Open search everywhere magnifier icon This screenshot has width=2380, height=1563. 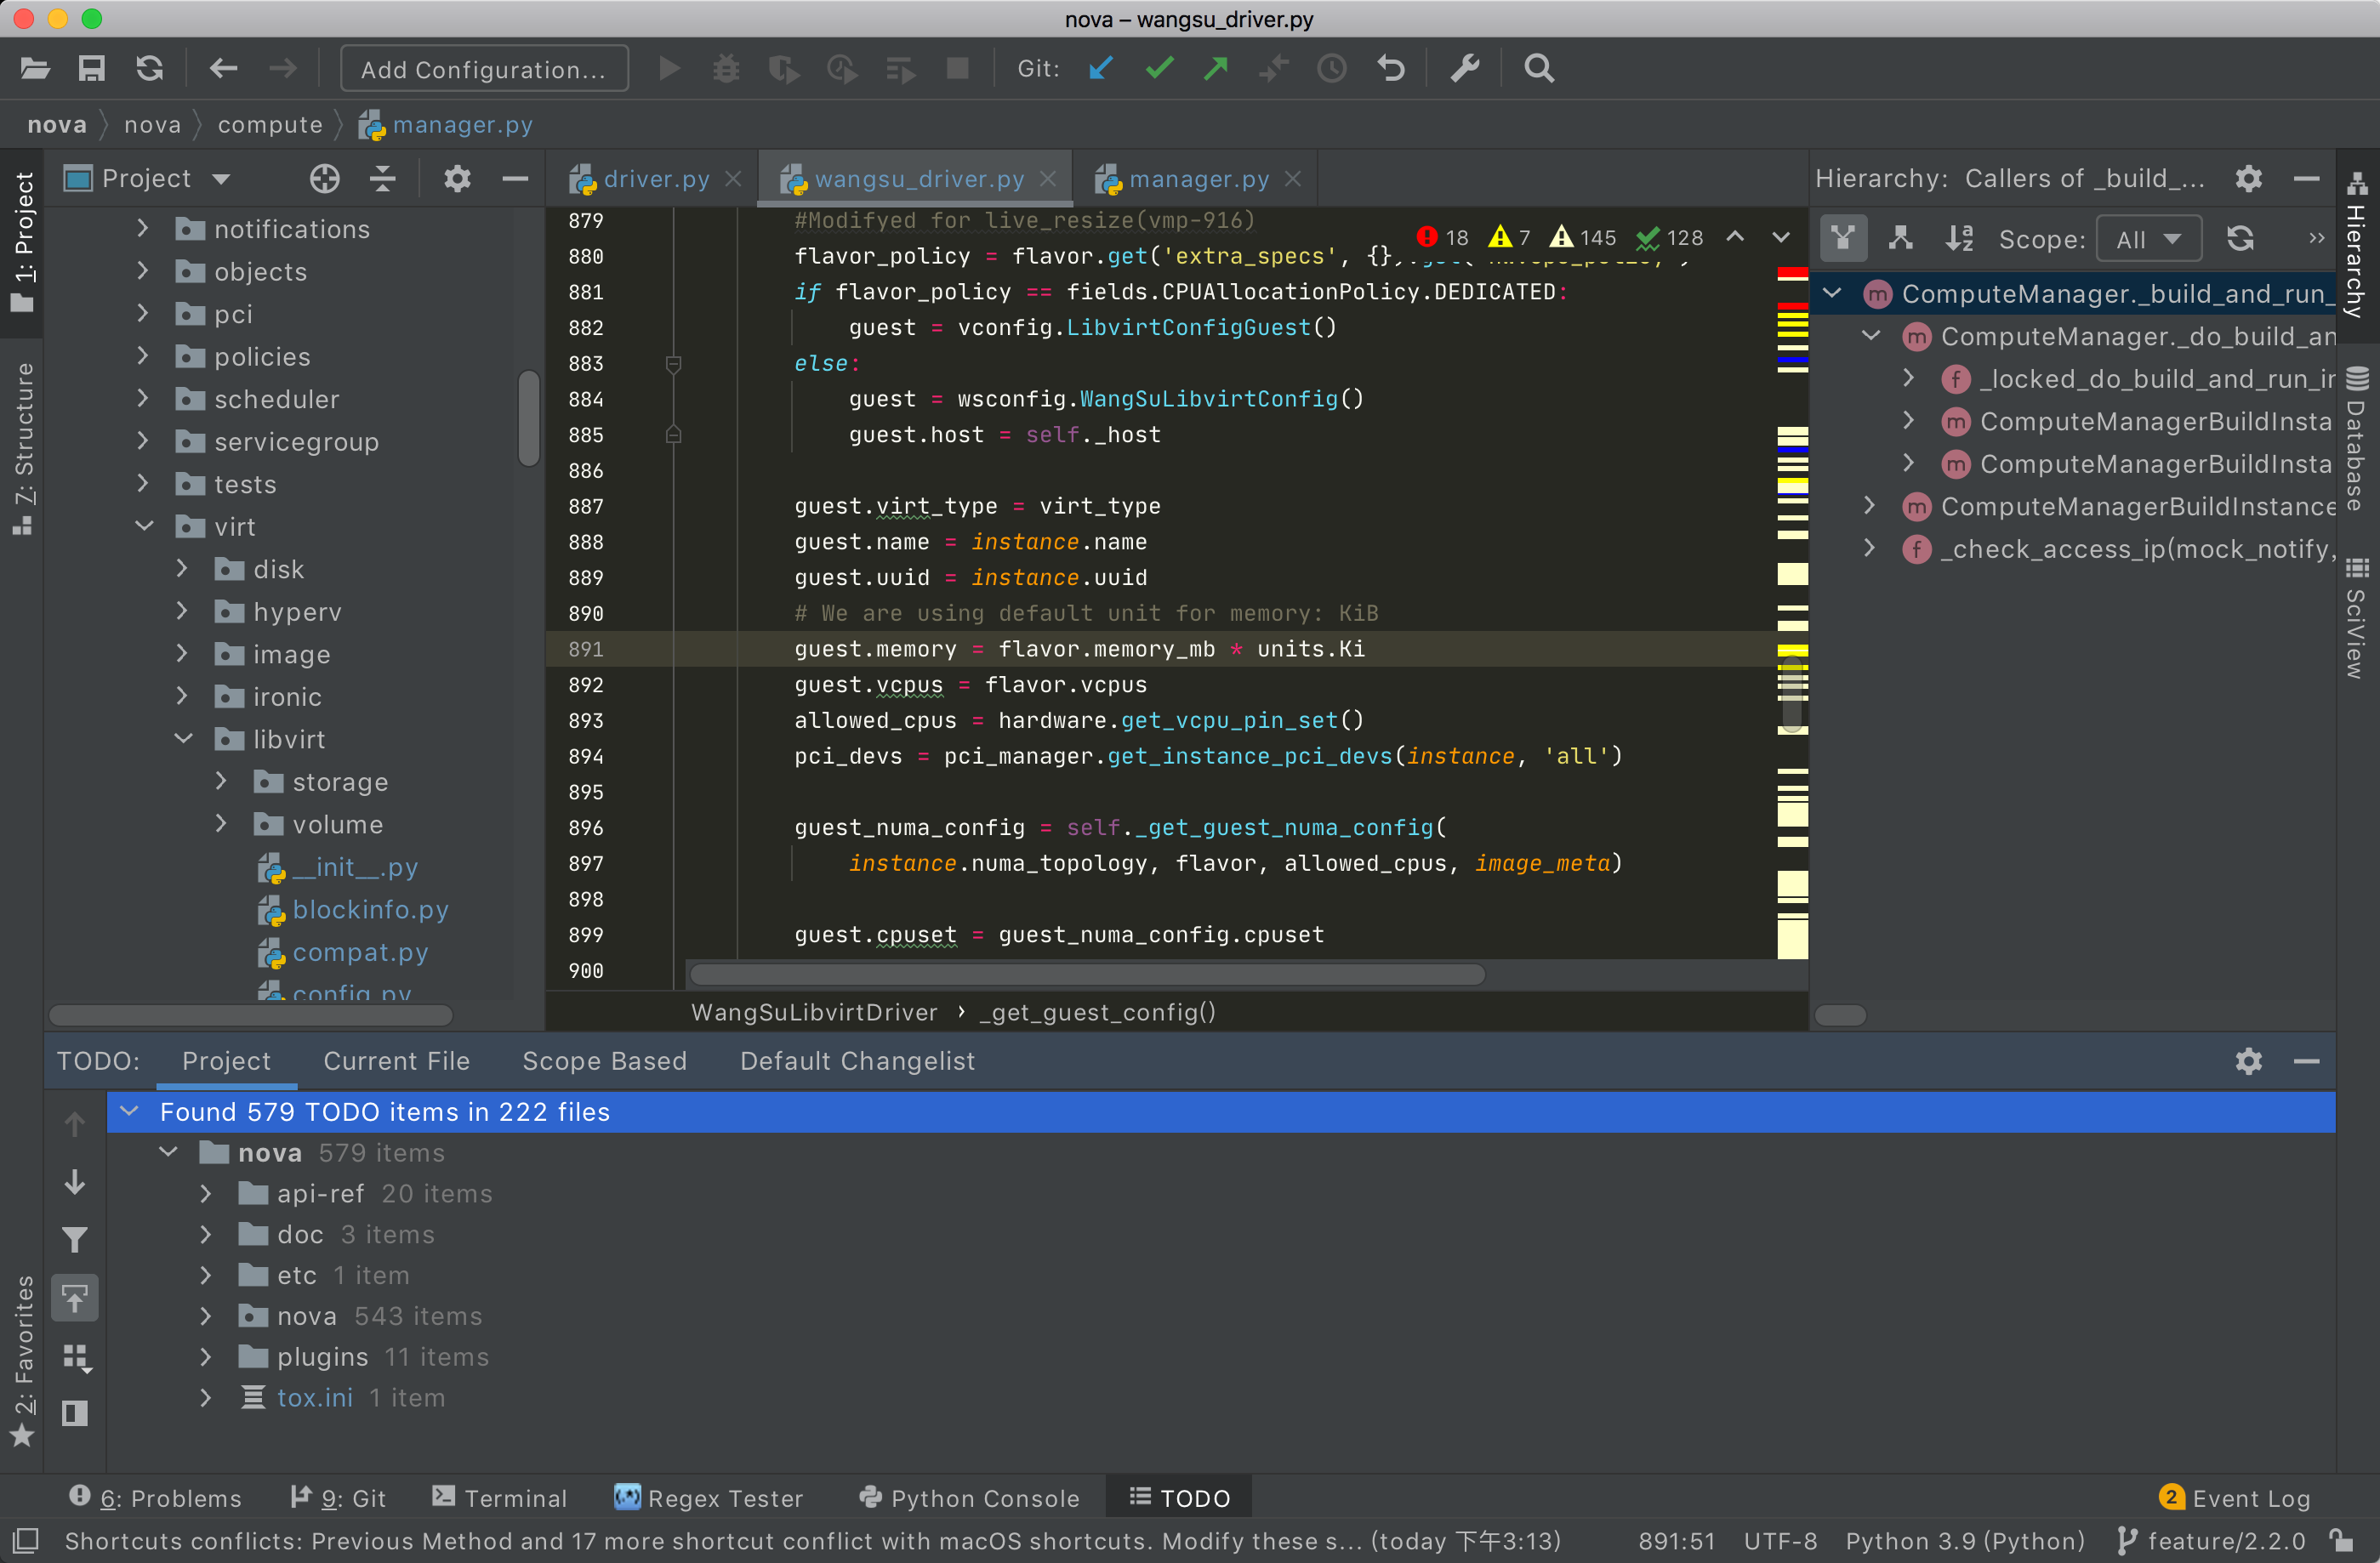(1539, 69)
